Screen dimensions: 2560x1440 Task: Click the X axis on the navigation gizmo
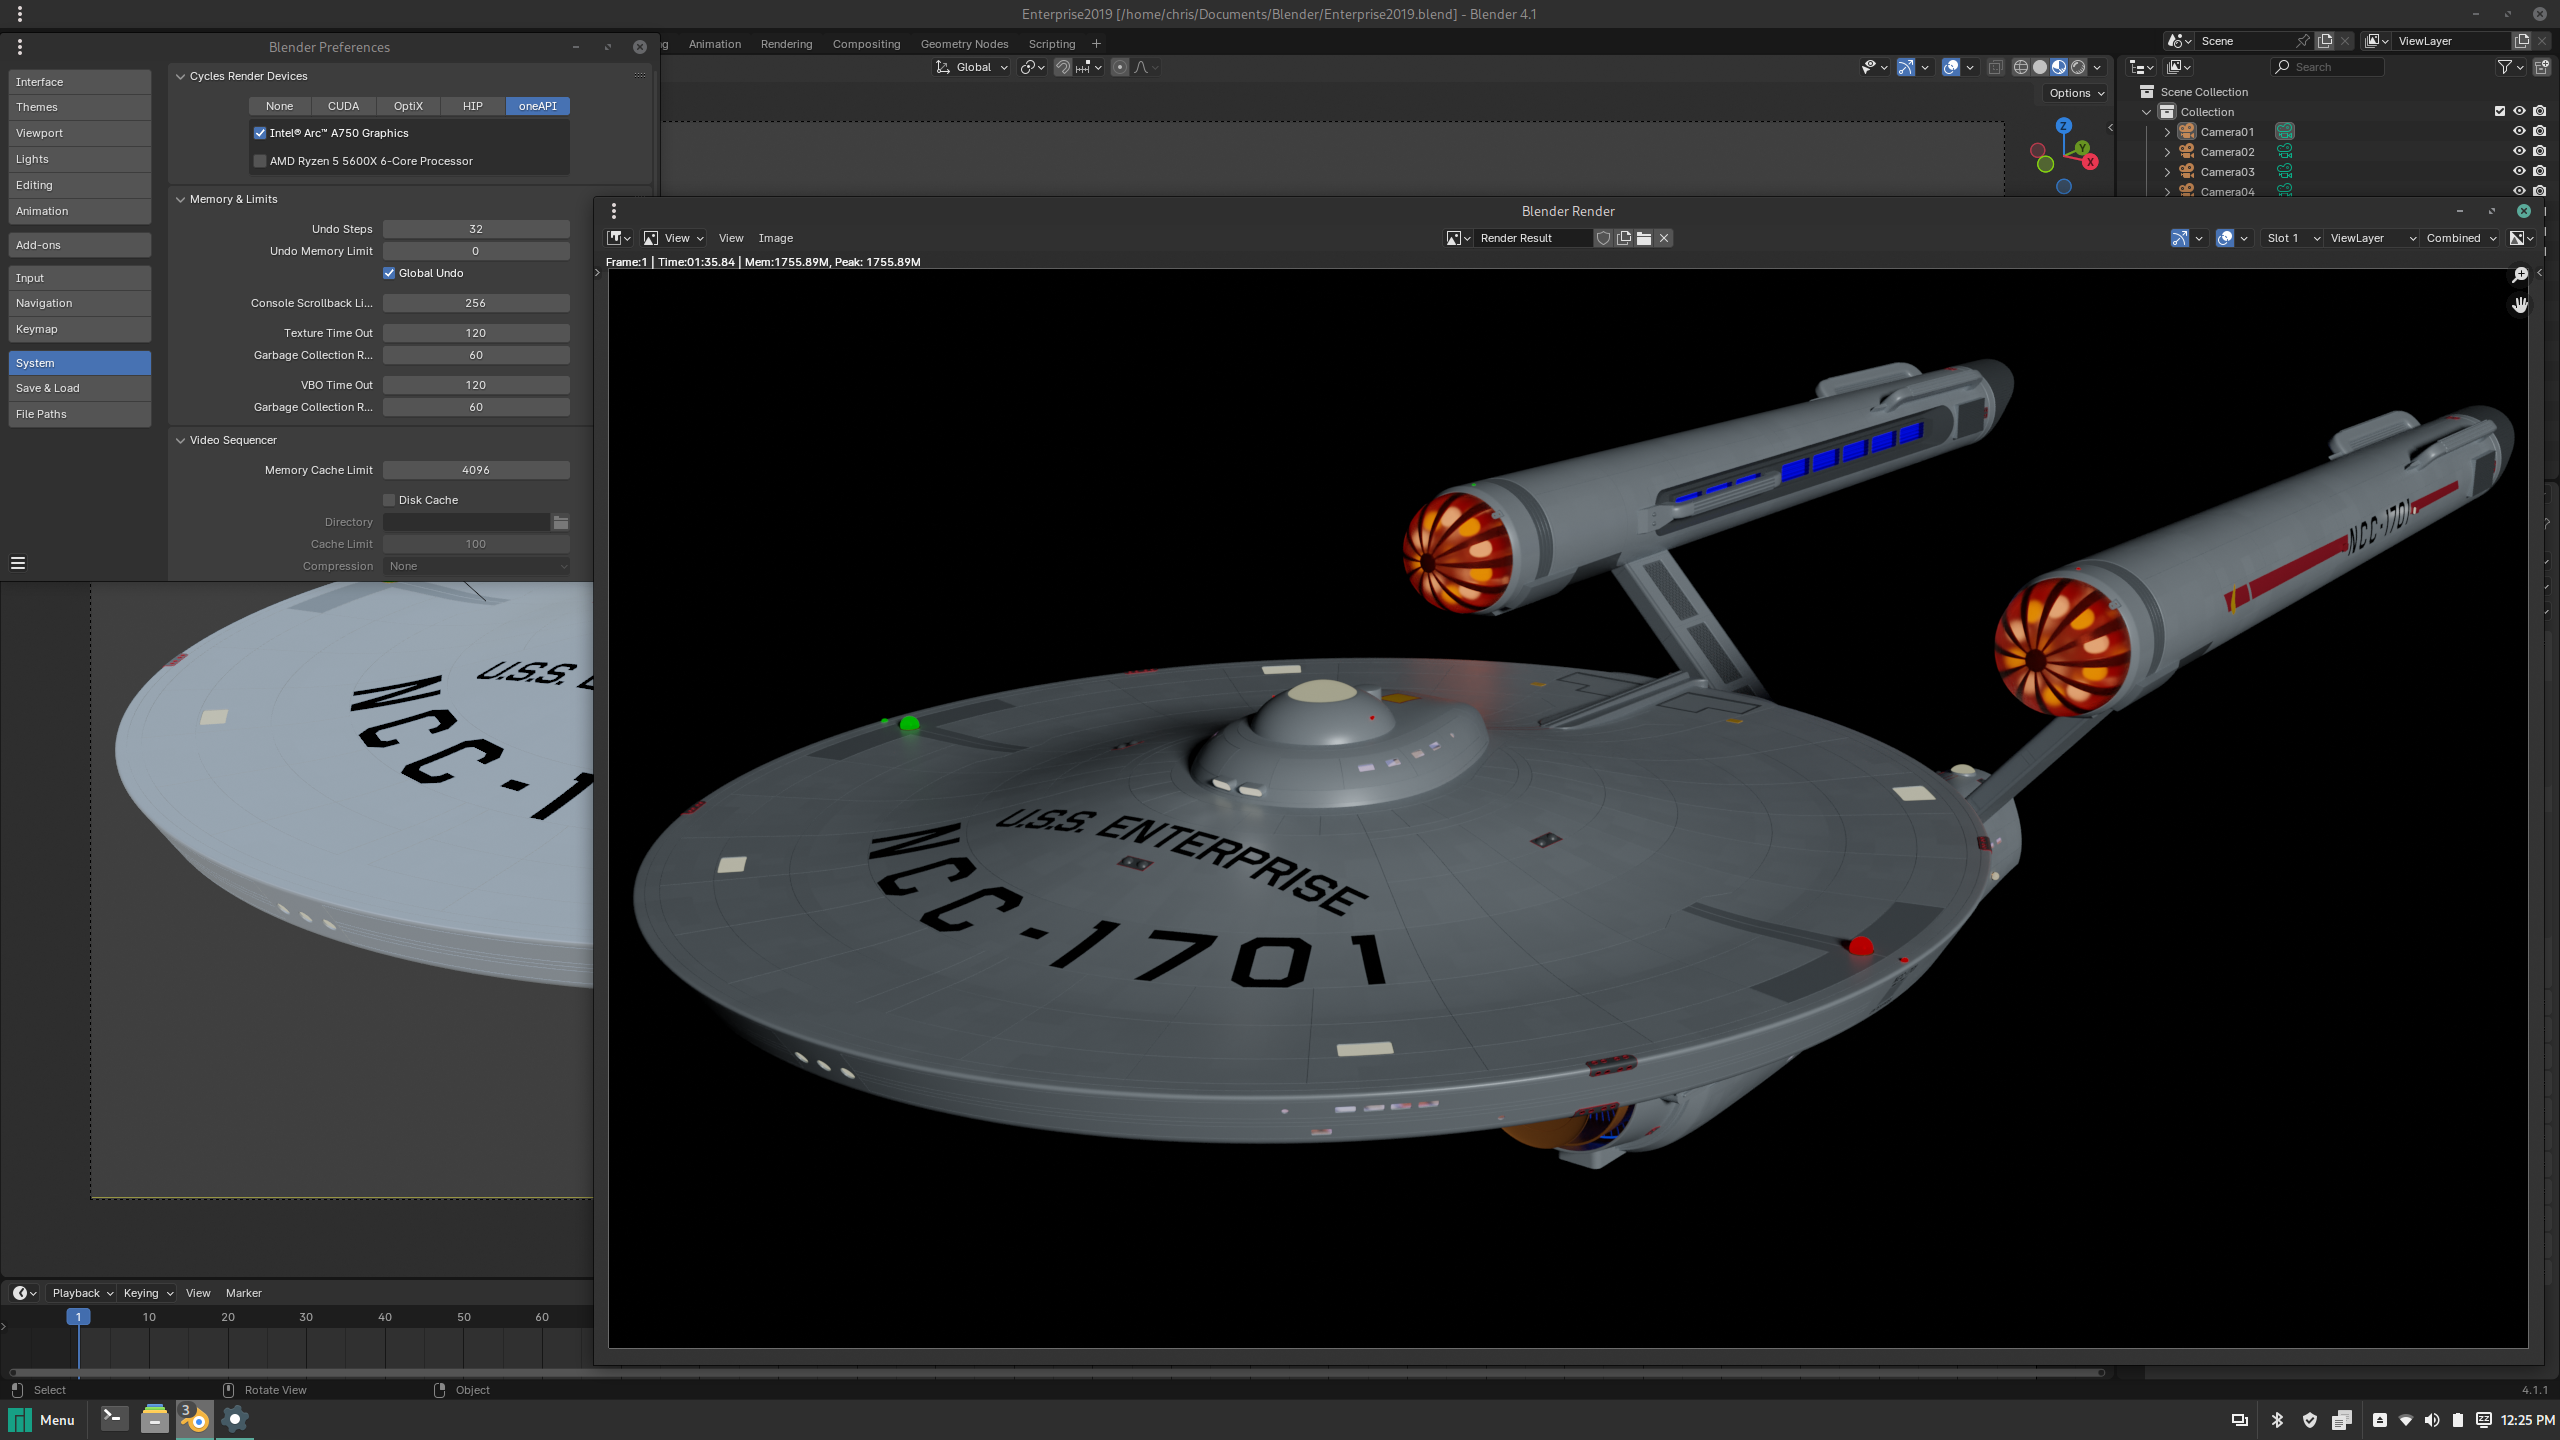click(x=2089, y=162)
